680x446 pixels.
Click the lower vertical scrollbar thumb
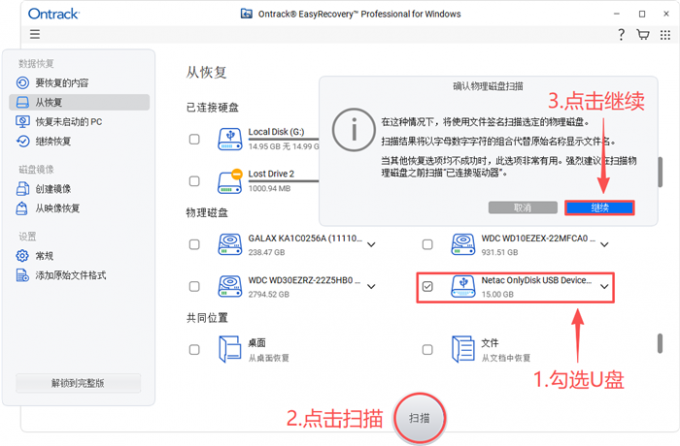click(660, 344)
